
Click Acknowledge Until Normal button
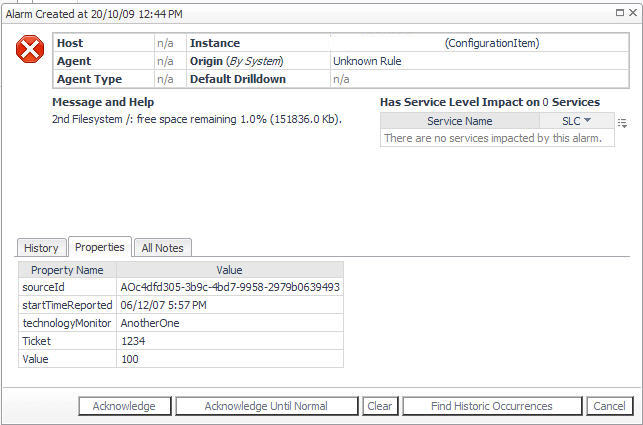pyautogui.click(x=266, y=406)
